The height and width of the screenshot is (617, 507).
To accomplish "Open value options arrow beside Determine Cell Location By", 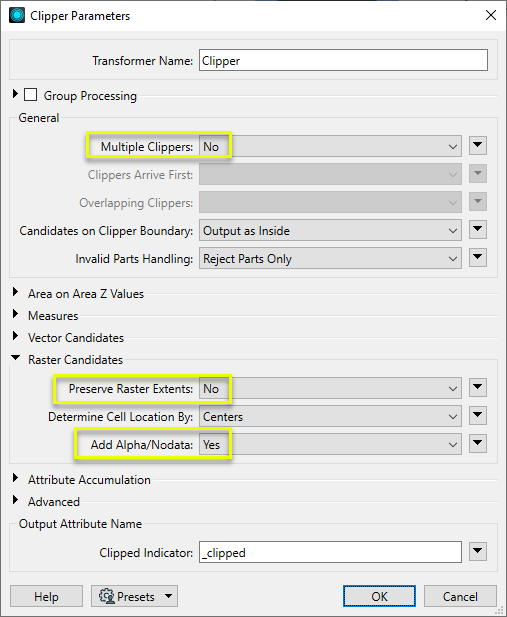I will tap(478, 416).
